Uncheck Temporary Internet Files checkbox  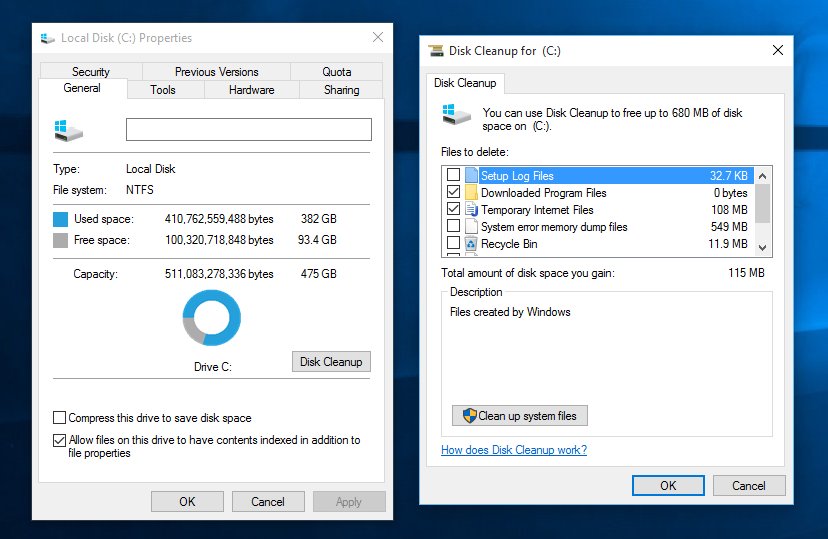[x=453, y=209]
